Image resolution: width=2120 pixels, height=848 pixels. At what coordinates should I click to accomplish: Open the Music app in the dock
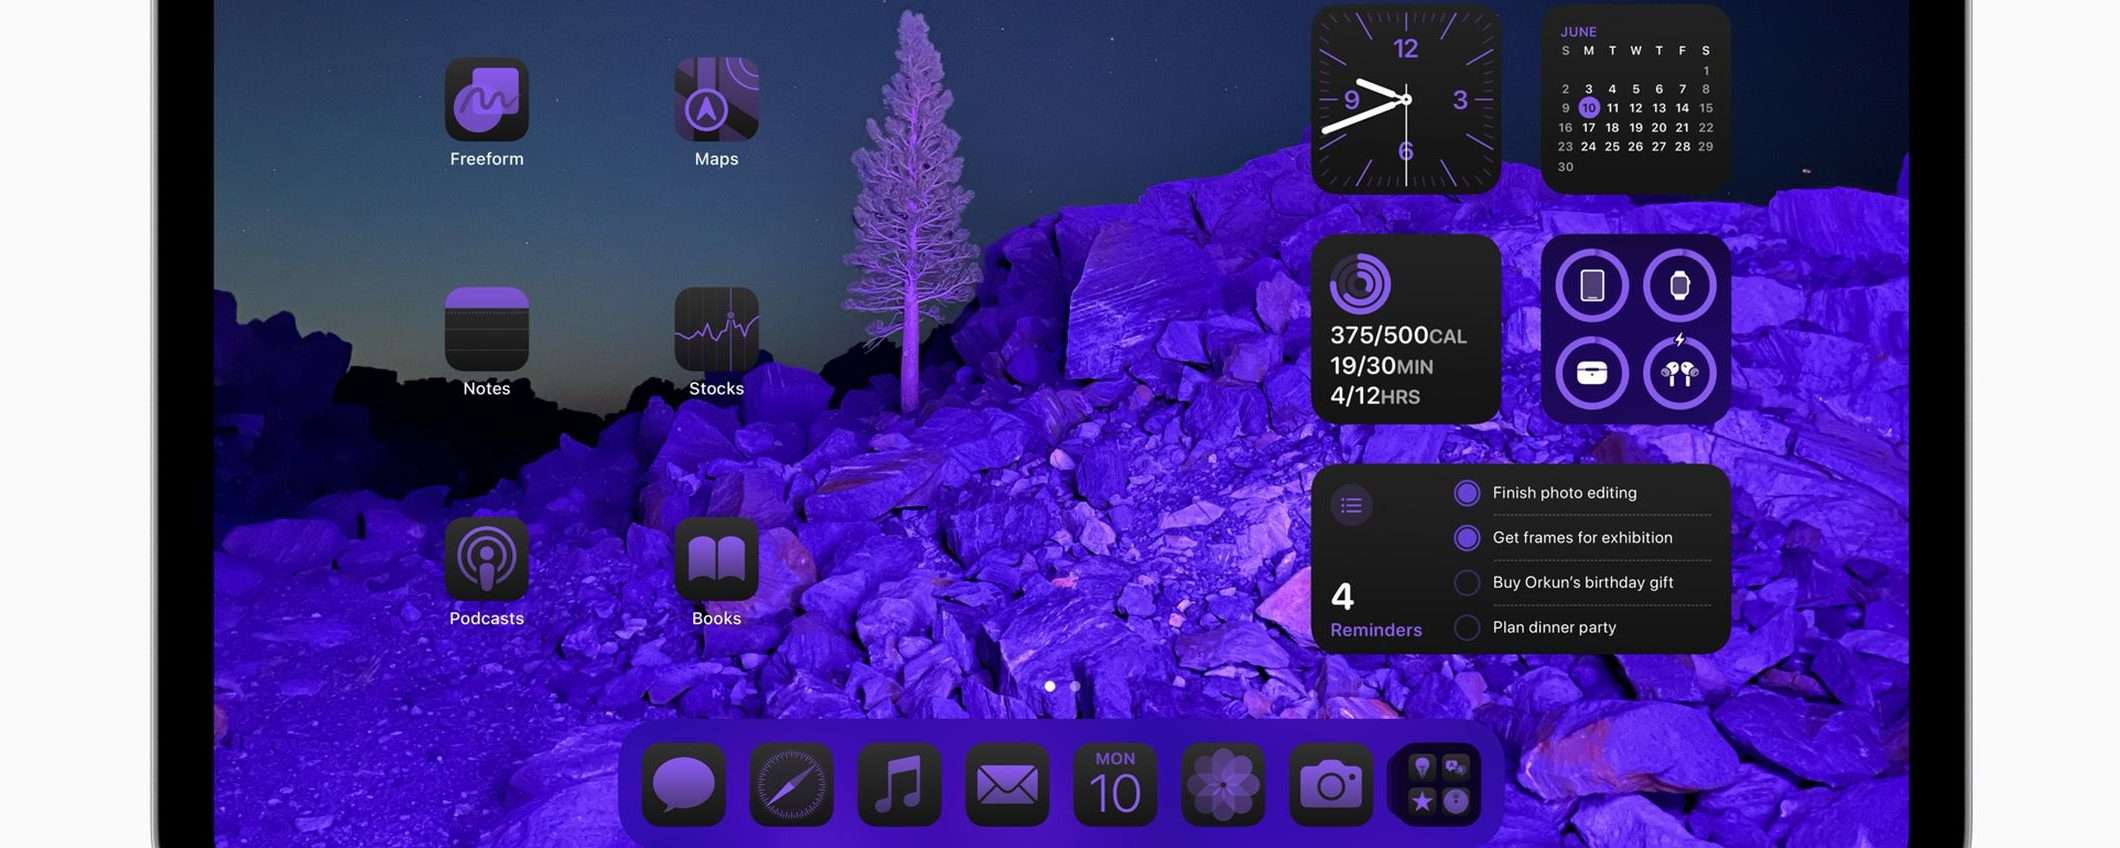899,785
